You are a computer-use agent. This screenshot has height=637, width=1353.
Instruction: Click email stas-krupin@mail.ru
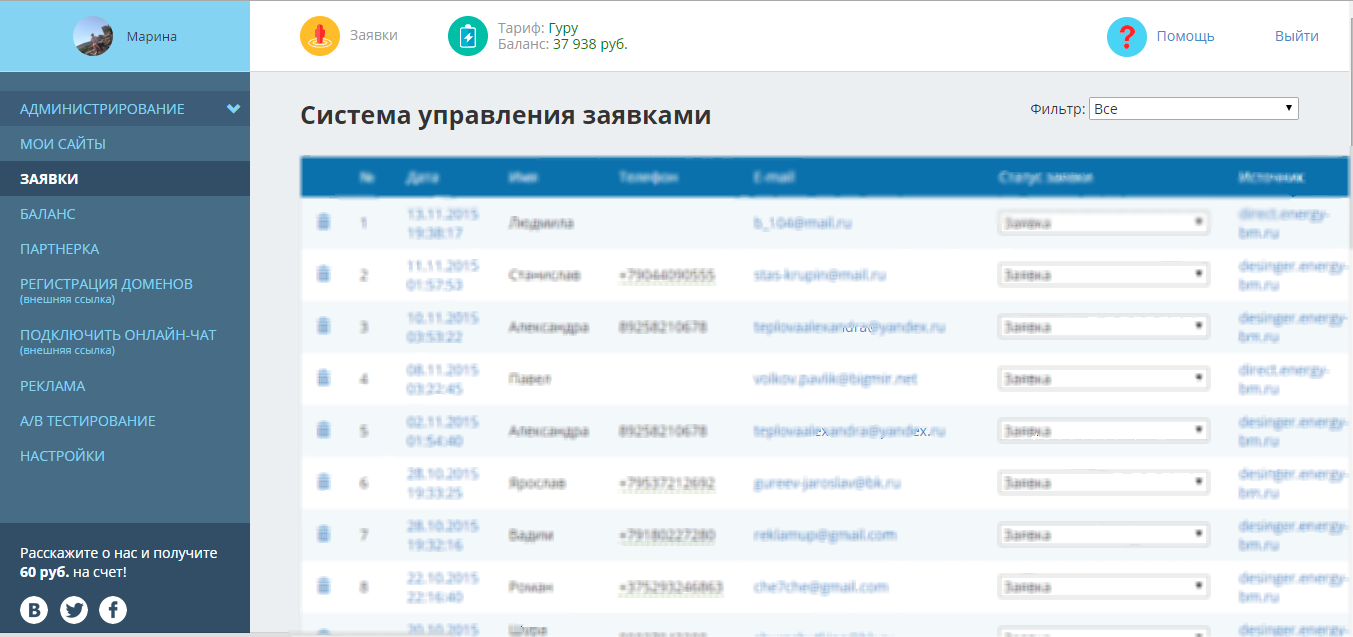point(820,275)
